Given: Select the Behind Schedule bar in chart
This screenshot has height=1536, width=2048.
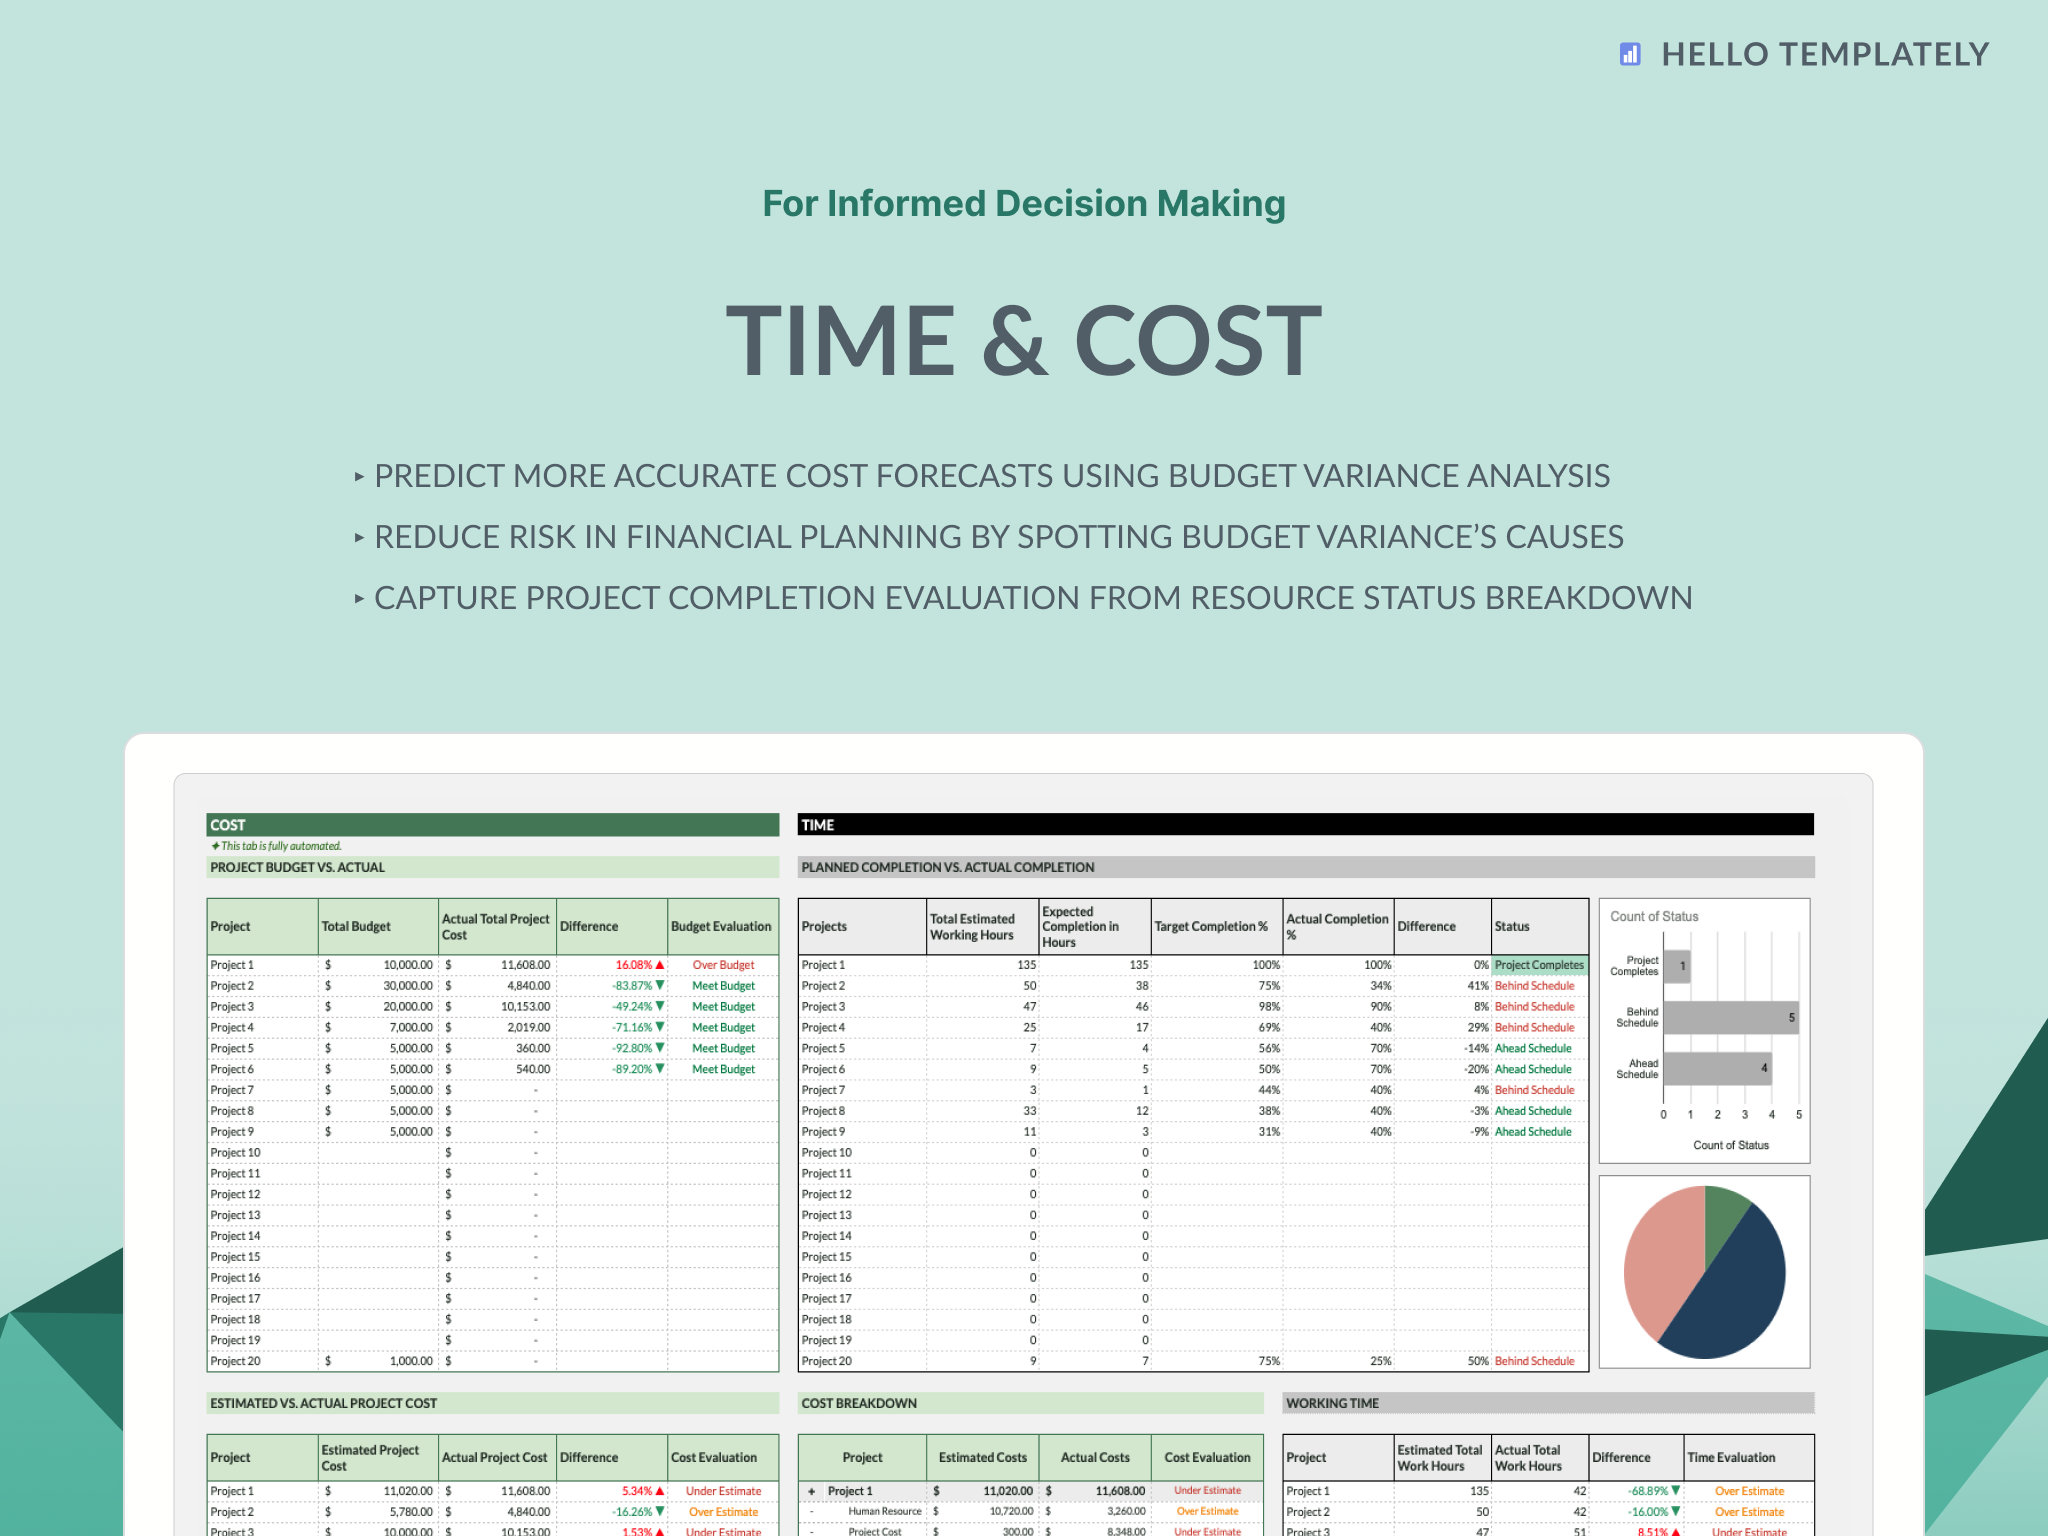Looking at the screenshot, I should (x=1731, y=1018).
